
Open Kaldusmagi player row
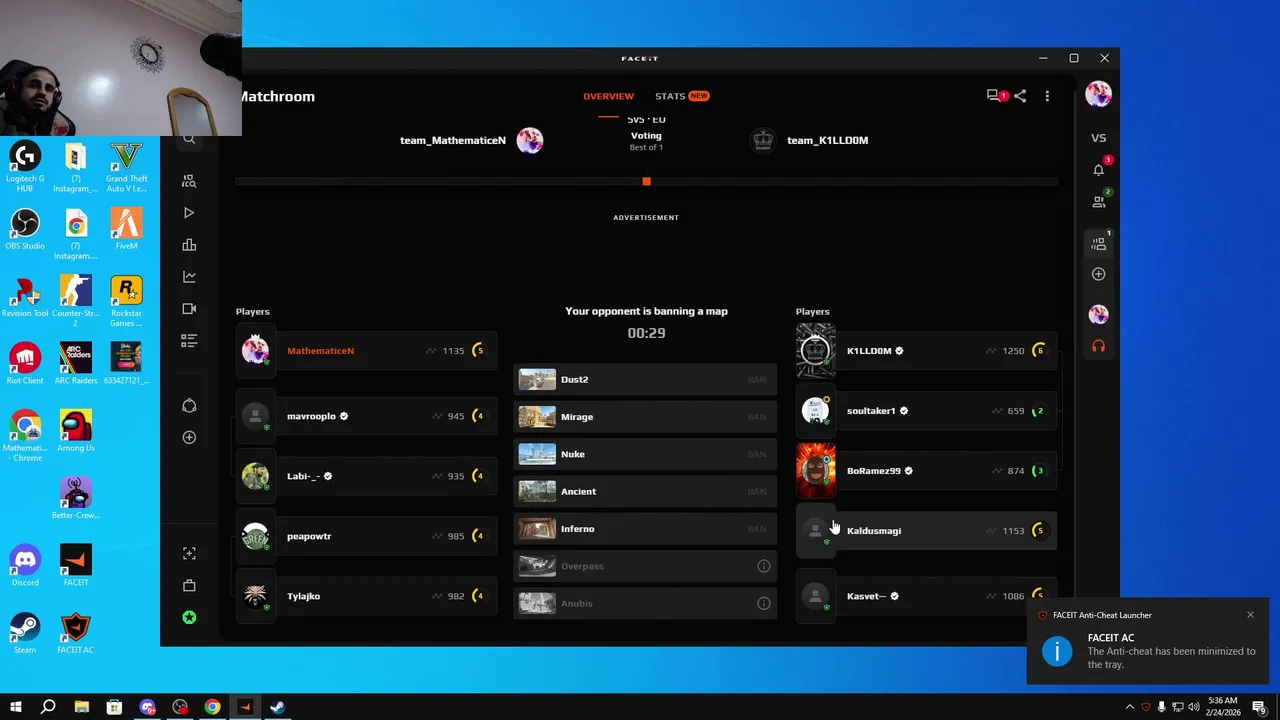[926, 531]
